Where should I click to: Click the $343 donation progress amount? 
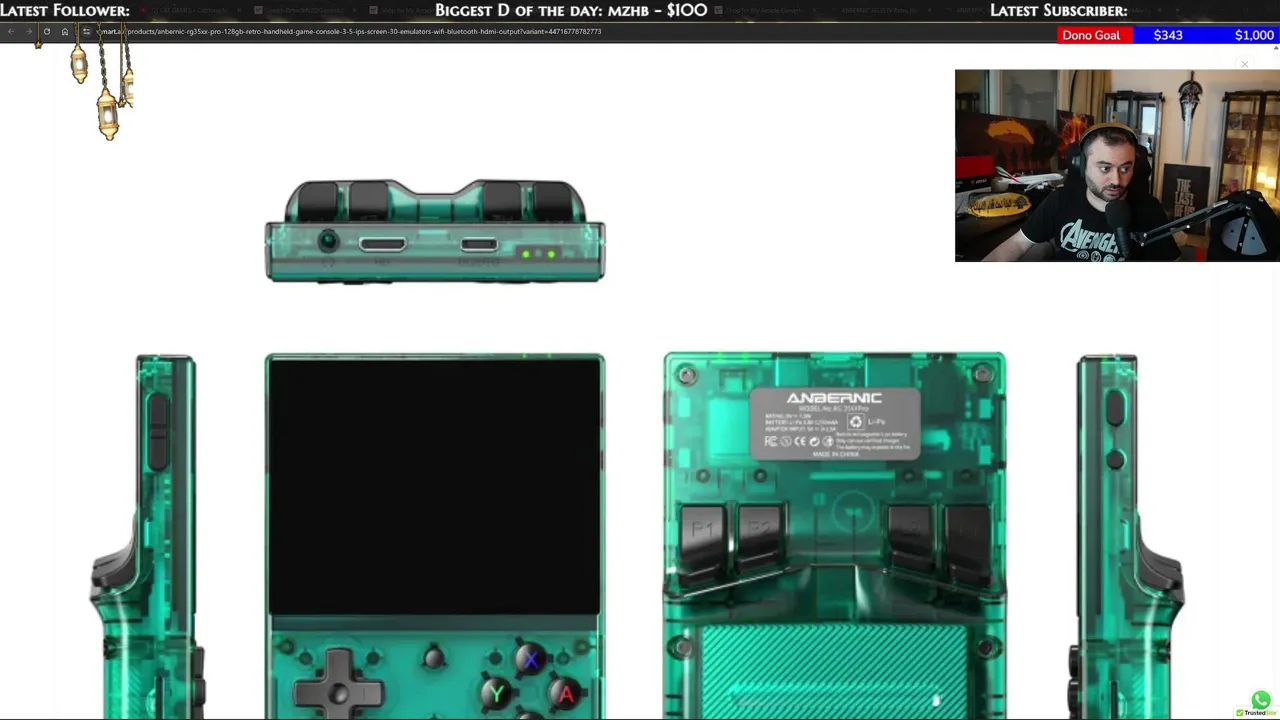[1168, 35]
